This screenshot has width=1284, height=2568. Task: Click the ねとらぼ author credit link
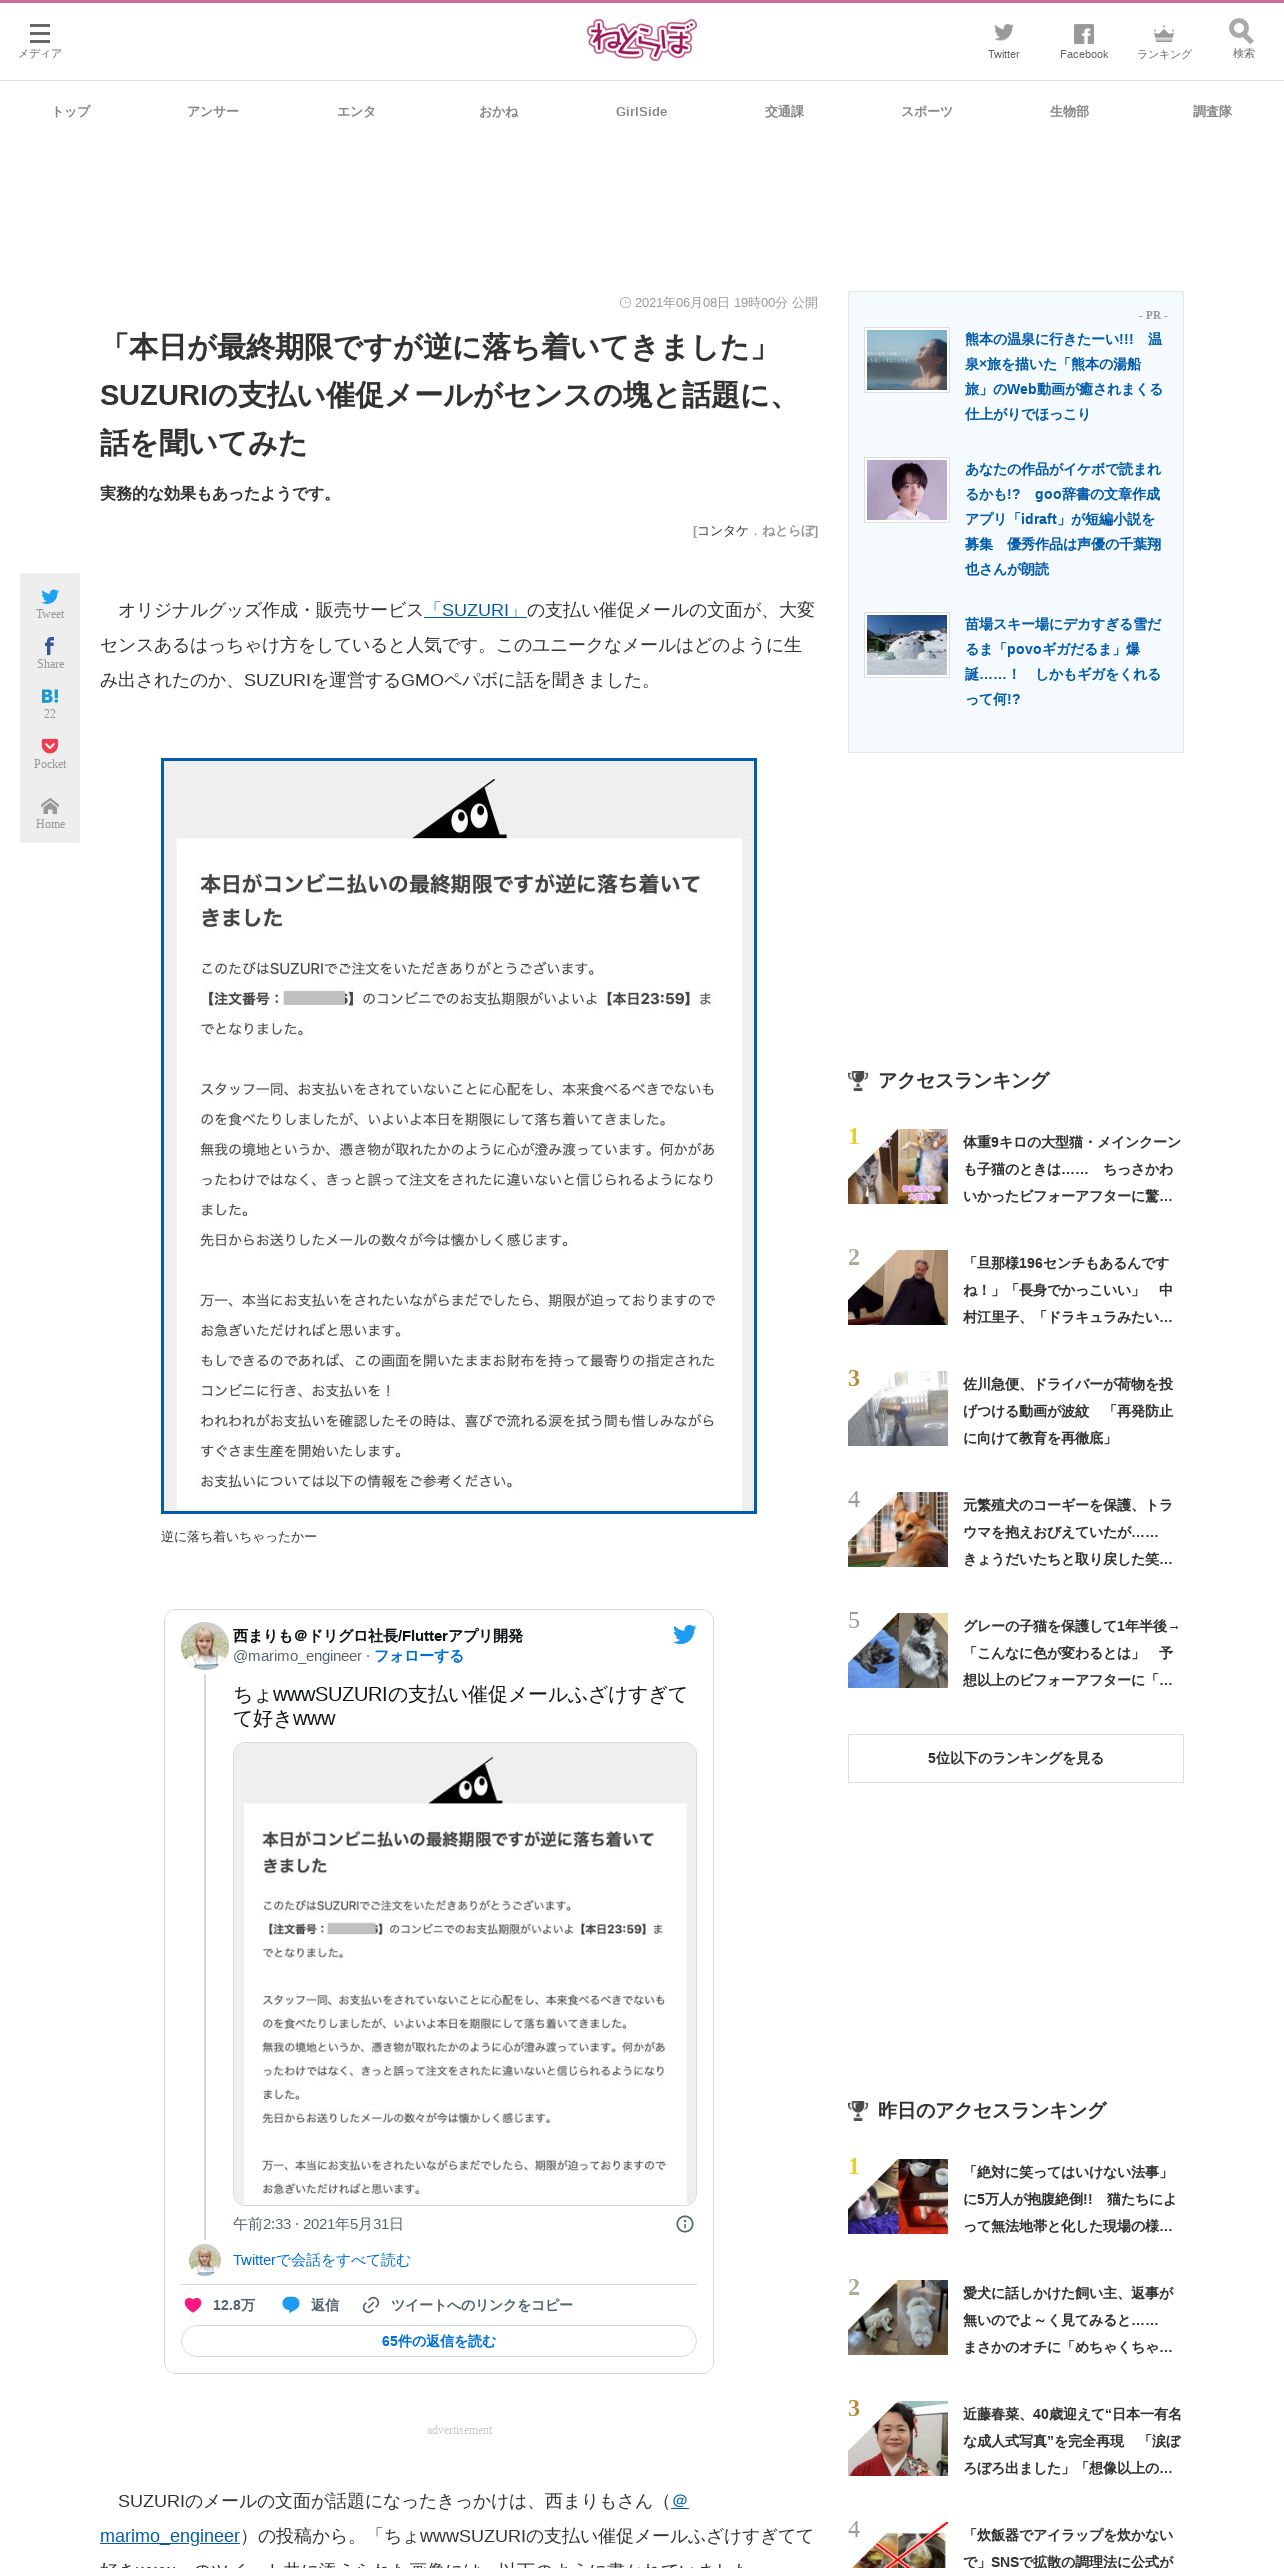[787, 531]
